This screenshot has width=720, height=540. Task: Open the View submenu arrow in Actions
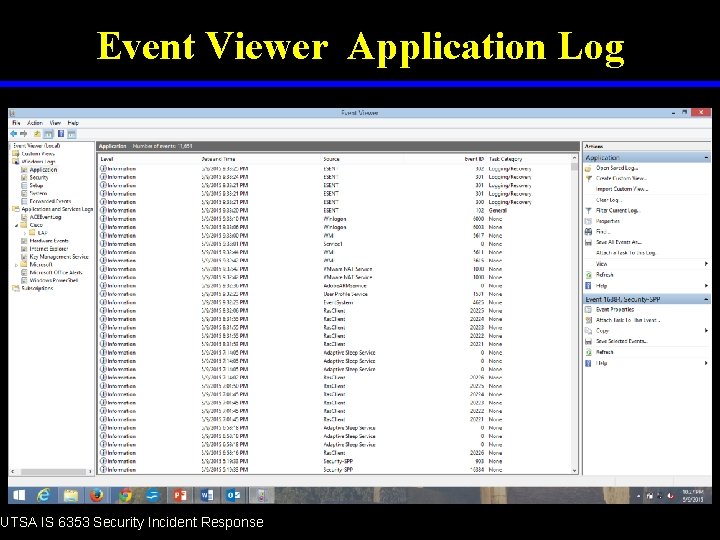(x=706, y=264)
